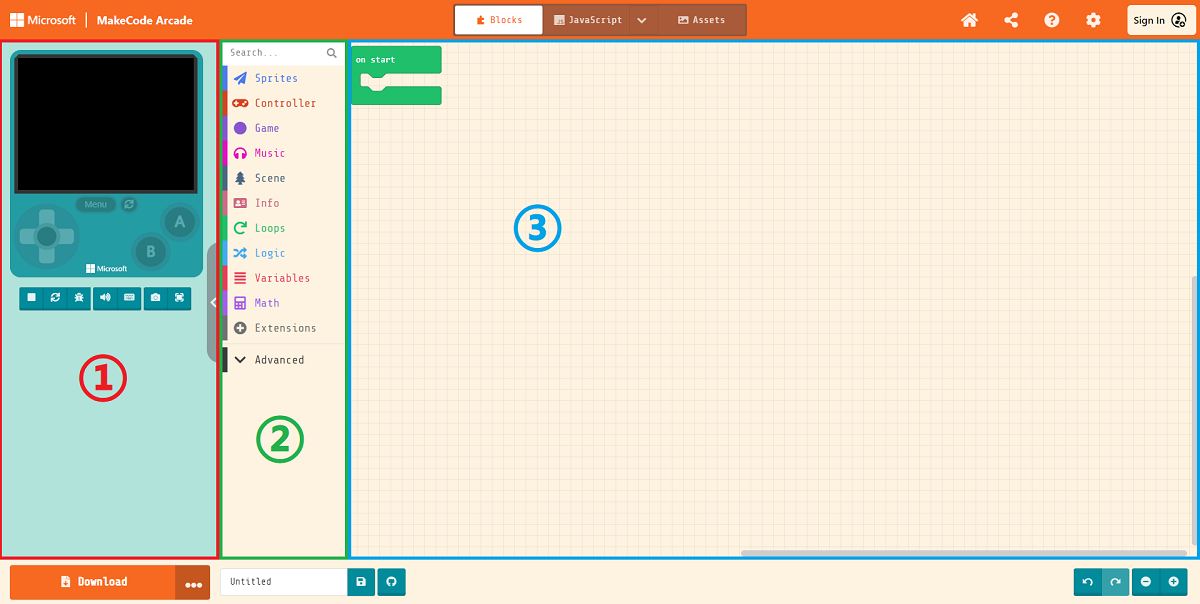Mute the simulator audio
This screenshot has height=604, width=1200.
pyautogui.click(x=105, y=298)
